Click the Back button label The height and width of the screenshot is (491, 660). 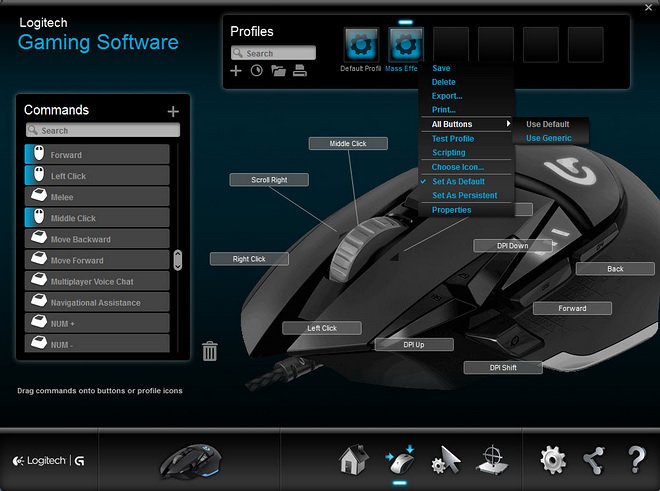point(615,269)
